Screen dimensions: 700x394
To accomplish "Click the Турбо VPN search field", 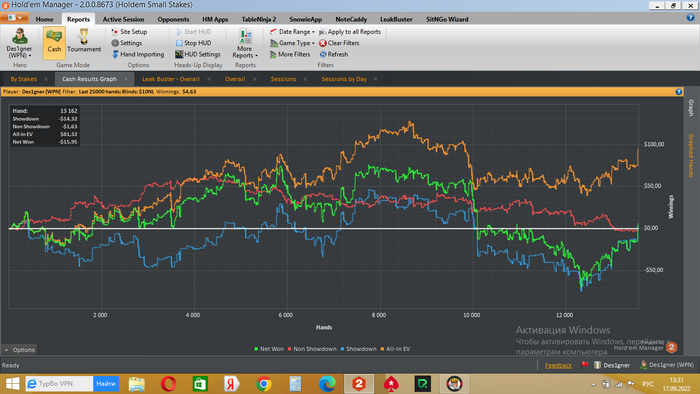I will (x=59, y=384).
